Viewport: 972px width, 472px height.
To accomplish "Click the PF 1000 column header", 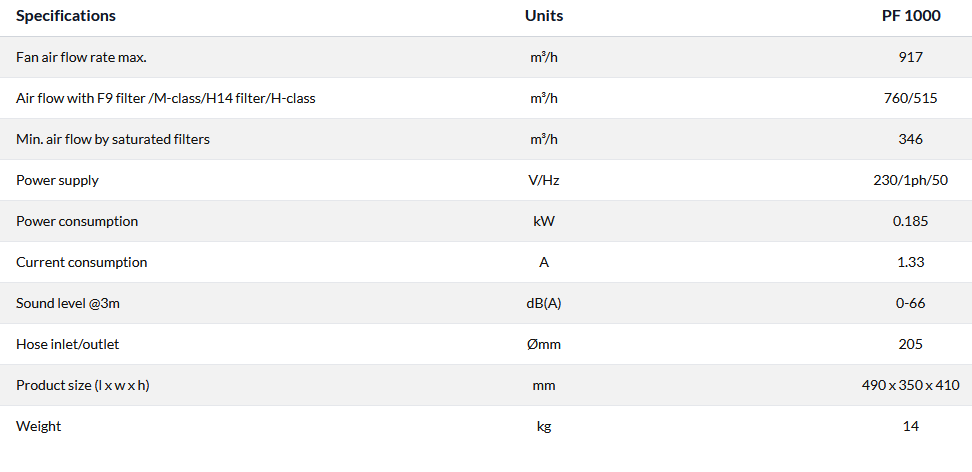I will point(910,16).
